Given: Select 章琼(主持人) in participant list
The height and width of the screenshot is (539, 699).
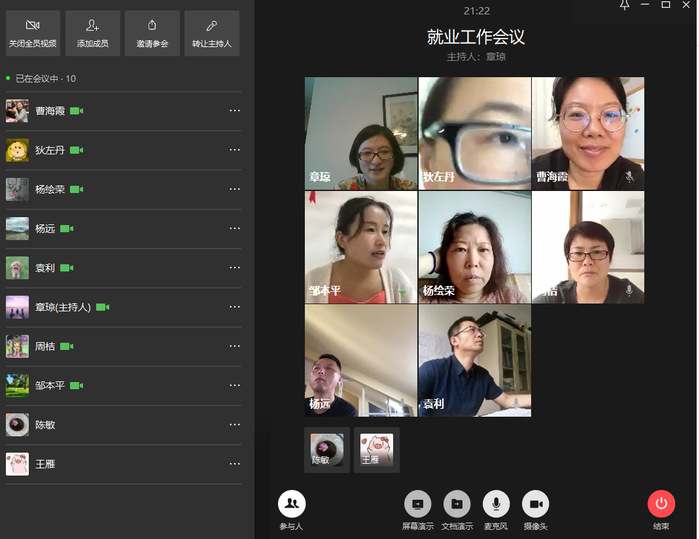Looking at the screenshot, I should (63, 307).
